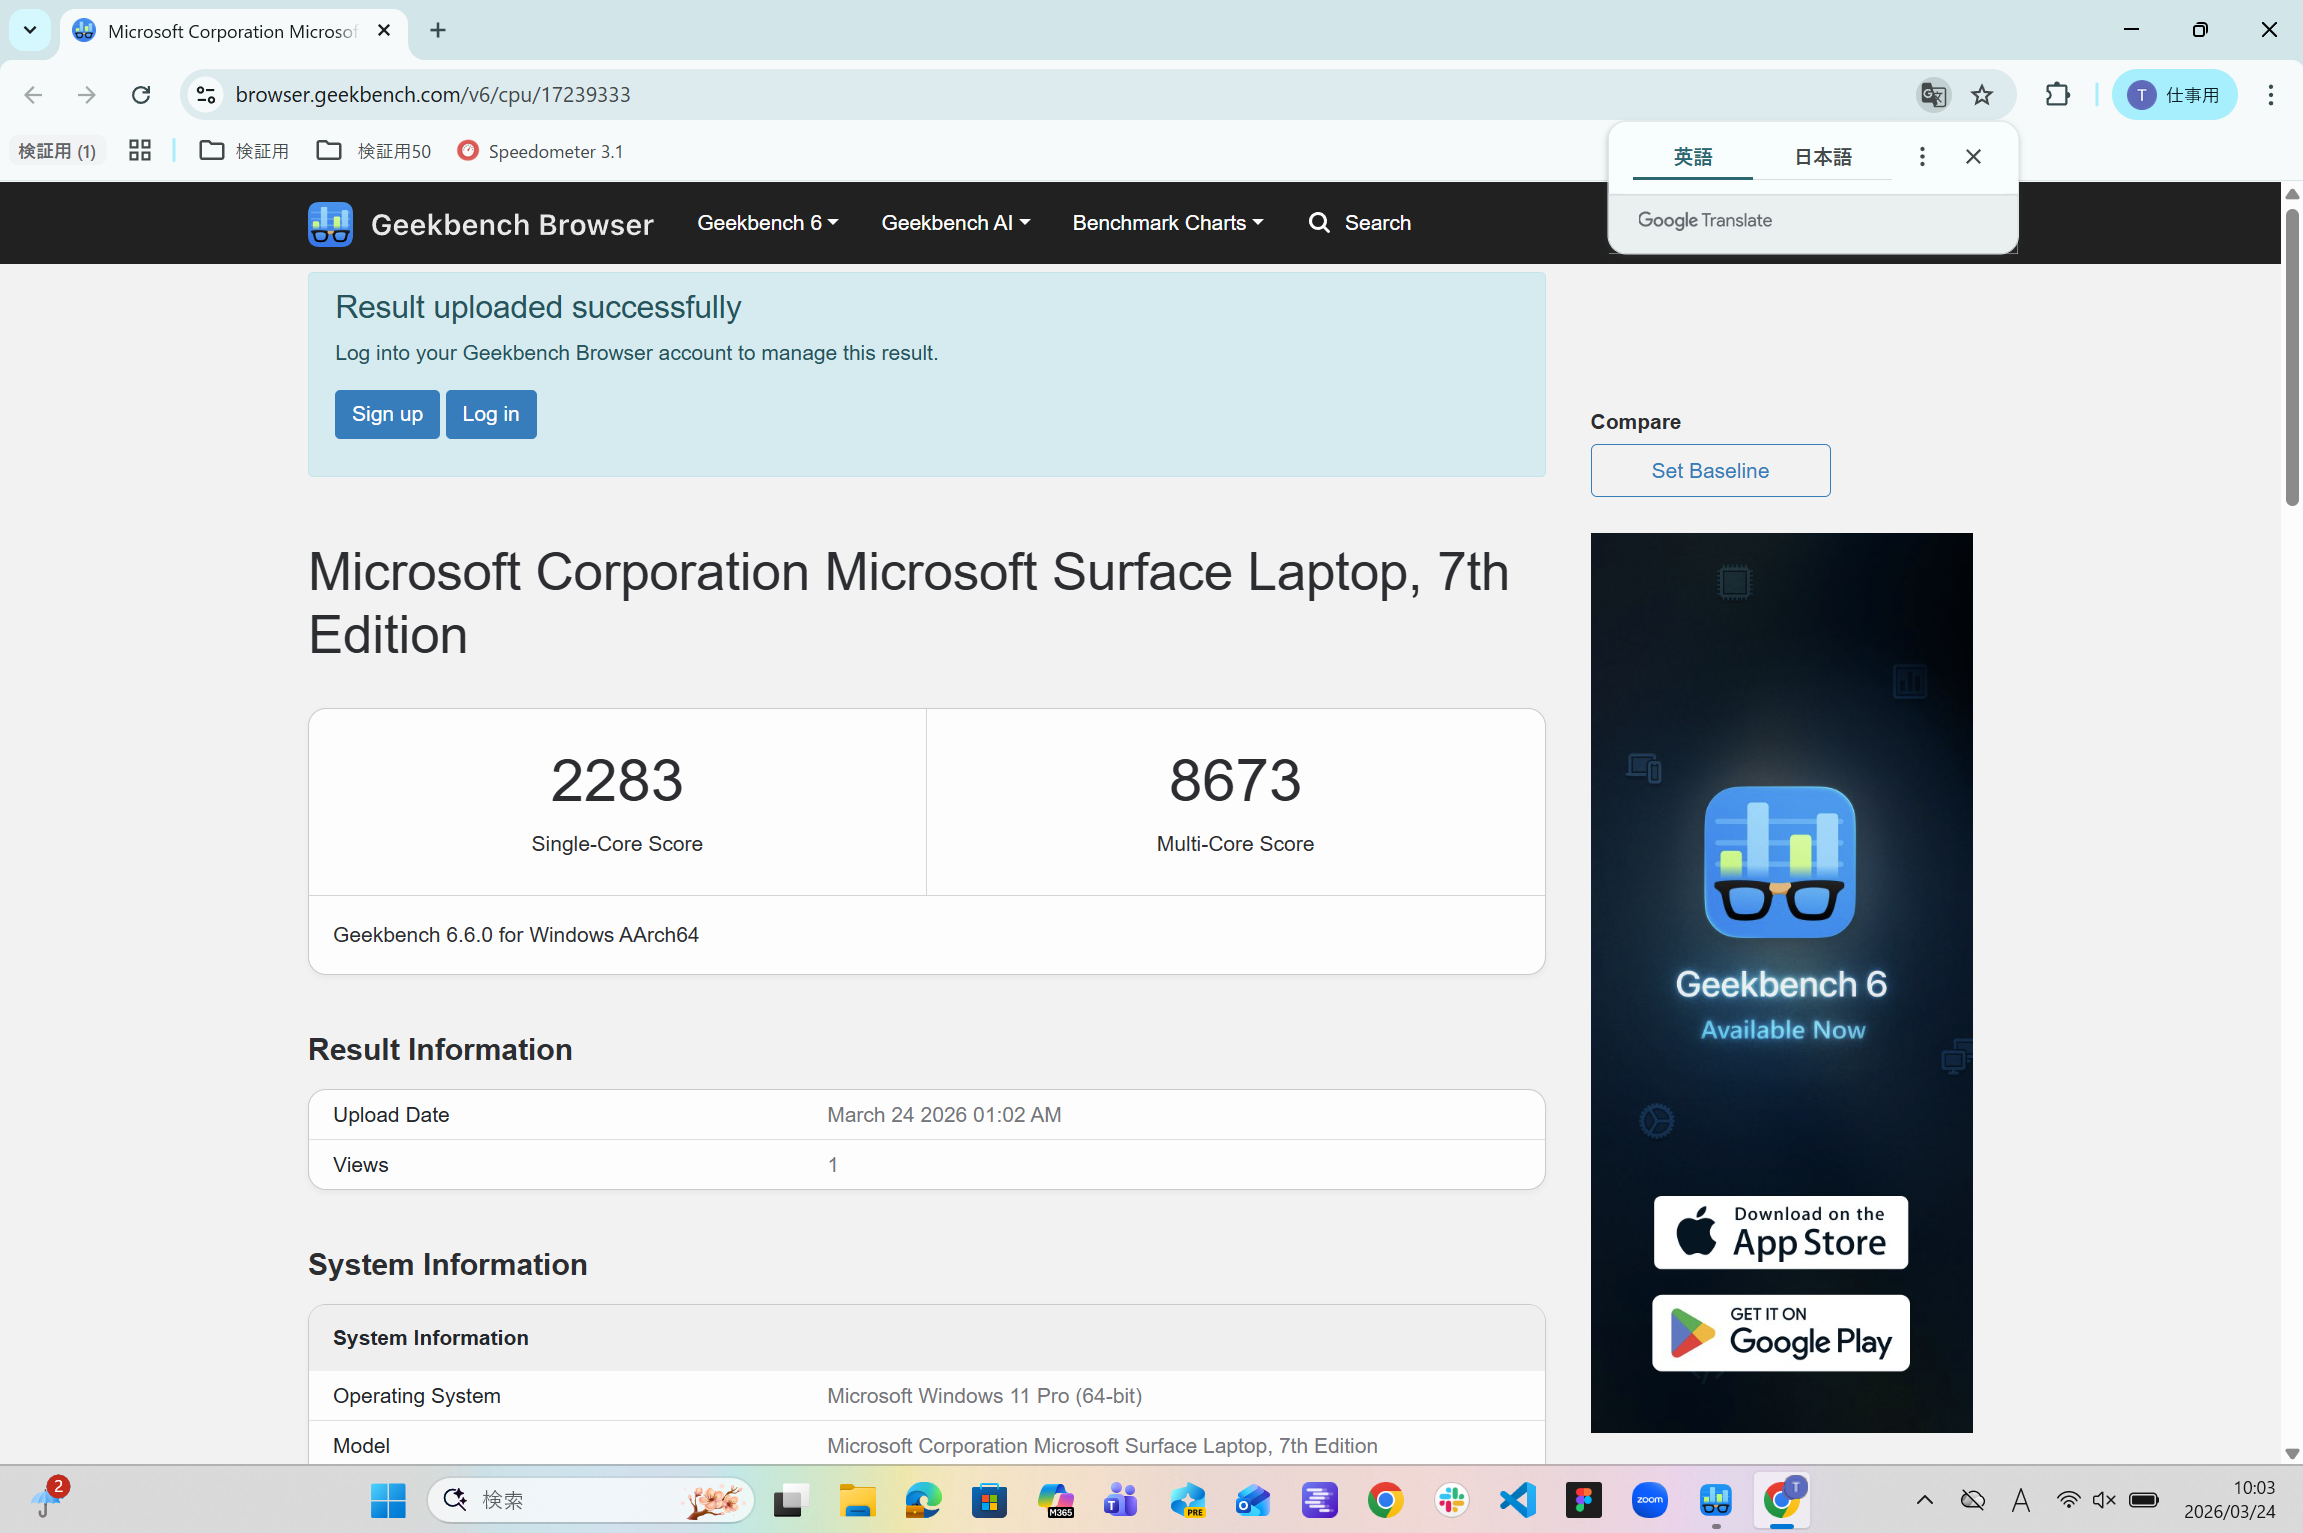Bookmark this page with the star icon
Image resolution: width=2303 pixels, height=1533 pixels.
click(1982, 95)
